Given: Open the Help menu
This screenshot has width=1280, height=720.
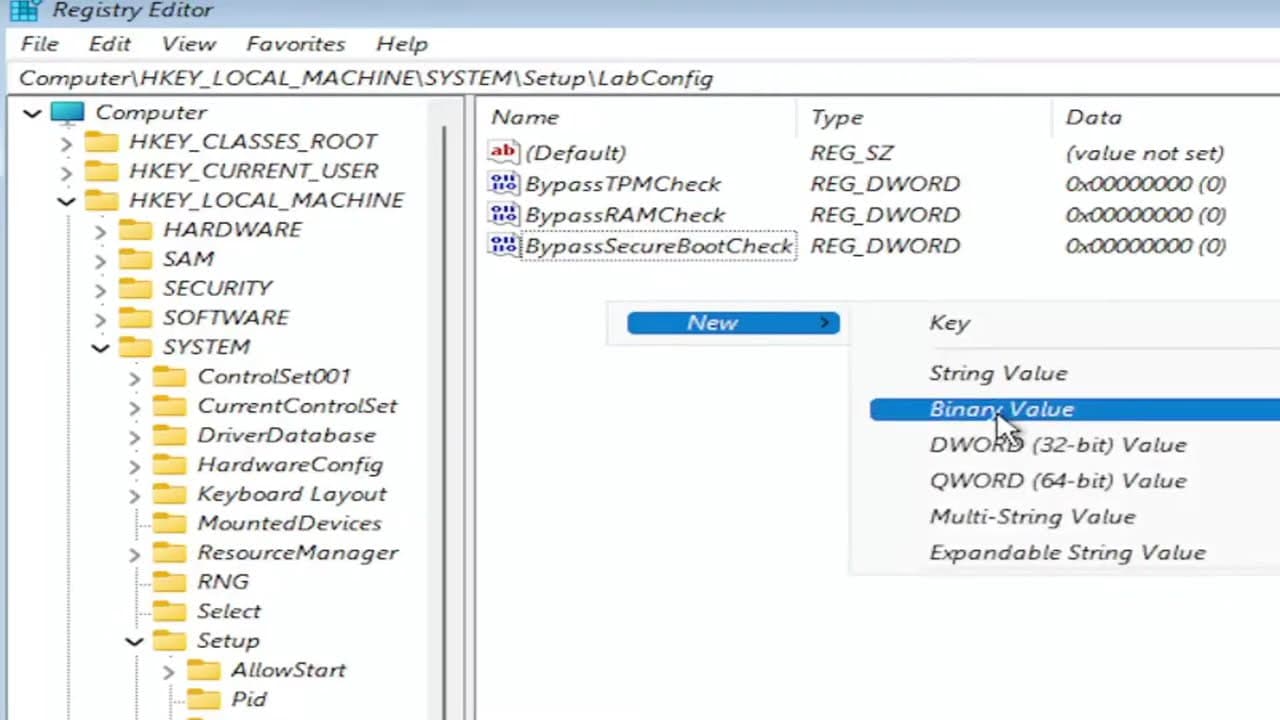Looking at the screenshot, I should point(402,44).
